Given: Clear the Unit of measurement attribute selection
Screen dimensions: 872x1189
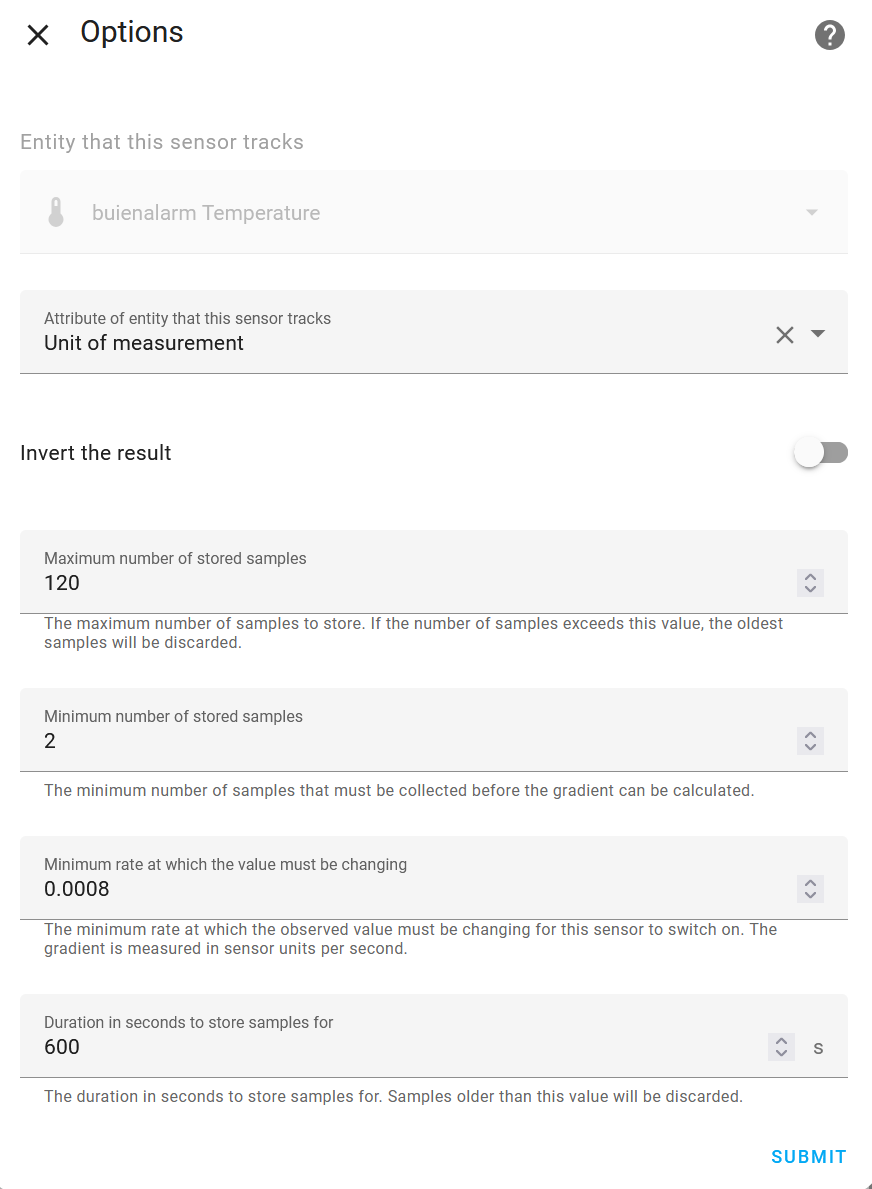Looking at the screenshot, I should pyautogui.click(x=785, y=335).
